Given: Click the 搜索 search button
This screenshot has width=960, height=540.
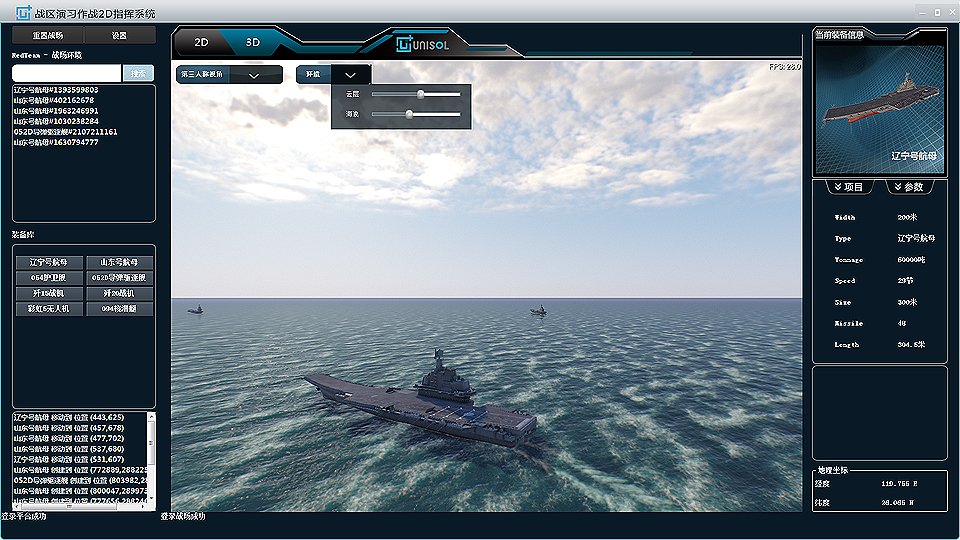Looking at the screenshot, I should 138,73.
